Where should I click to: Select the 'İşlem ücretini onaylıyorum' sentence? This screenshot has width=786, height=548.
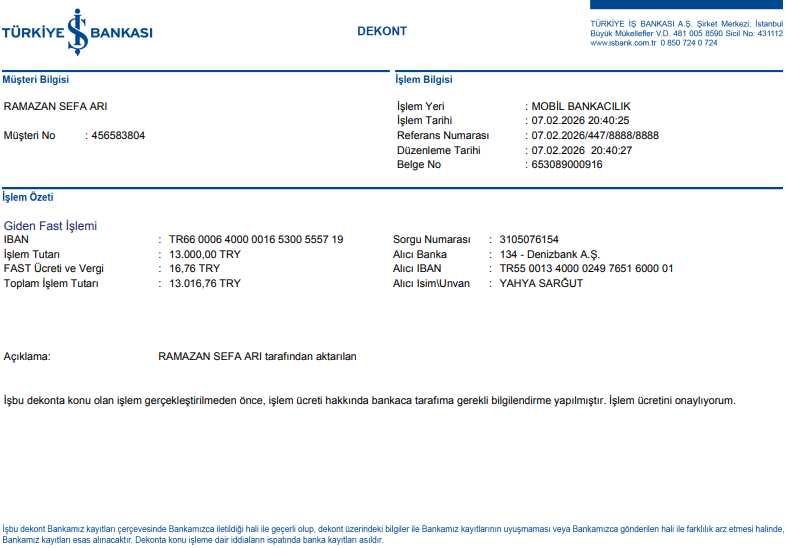(x=672, y=401)
